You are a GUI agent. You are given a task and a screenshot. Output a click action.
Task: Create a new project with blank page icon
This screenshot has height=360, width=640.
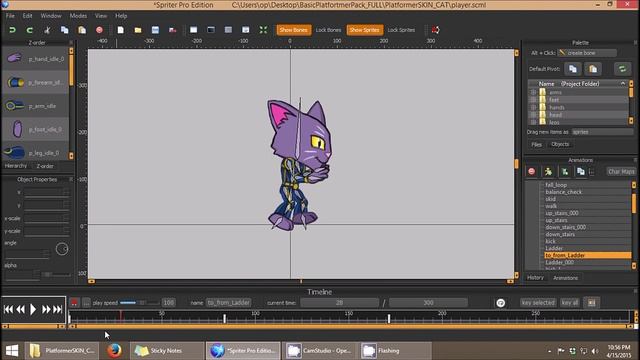tap(120, 30)
